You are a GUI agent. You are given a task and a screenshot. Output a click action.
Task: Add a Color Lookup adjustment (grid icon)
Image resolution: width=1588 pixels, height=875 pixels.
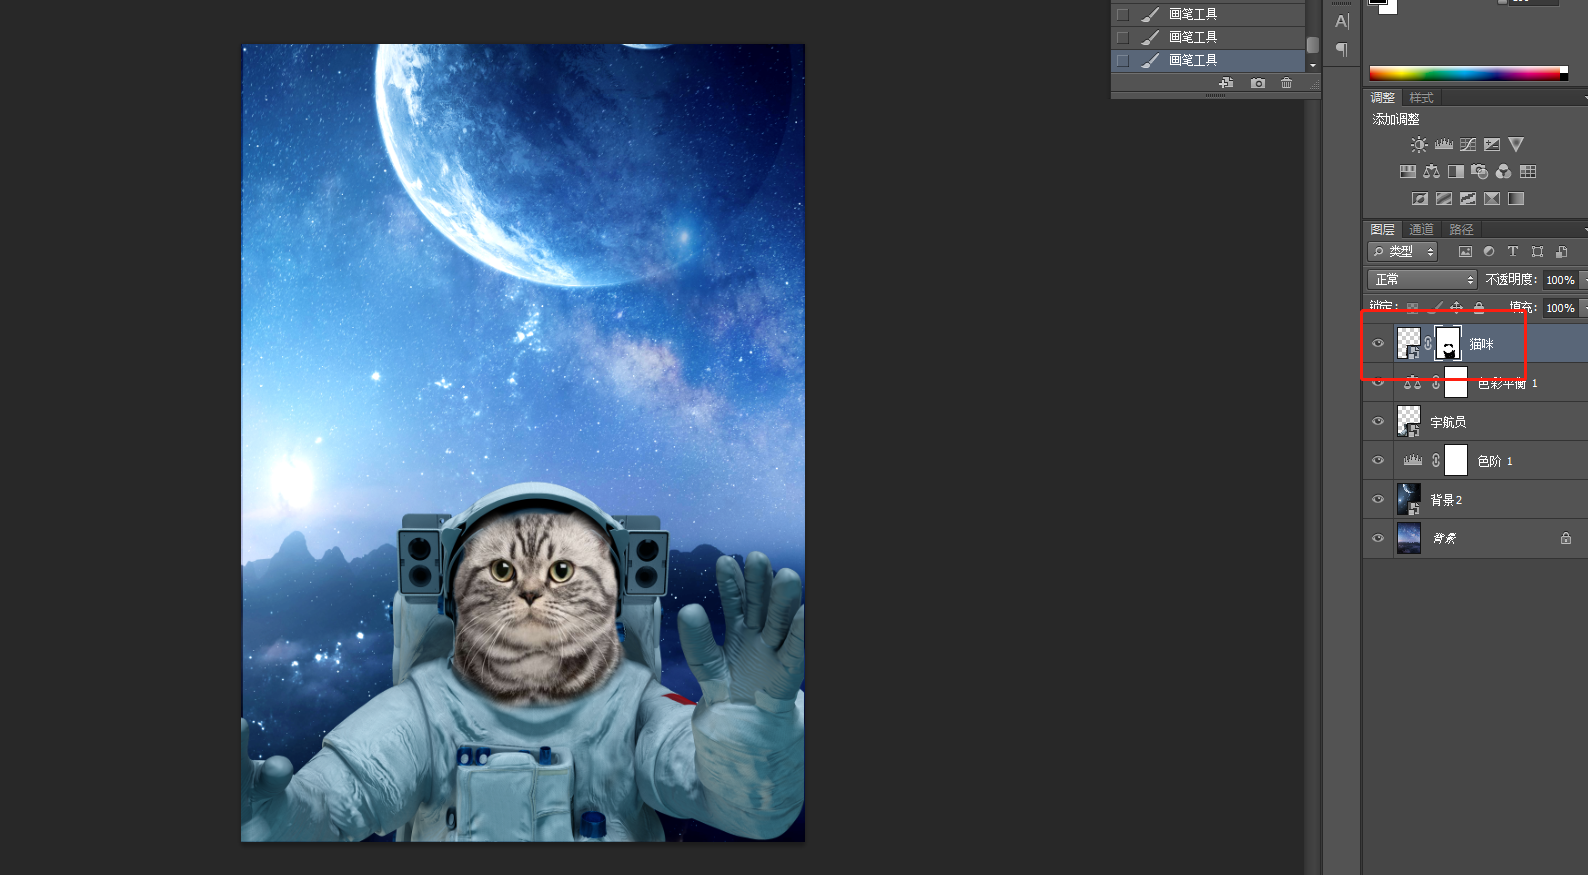coord(1528,172)
